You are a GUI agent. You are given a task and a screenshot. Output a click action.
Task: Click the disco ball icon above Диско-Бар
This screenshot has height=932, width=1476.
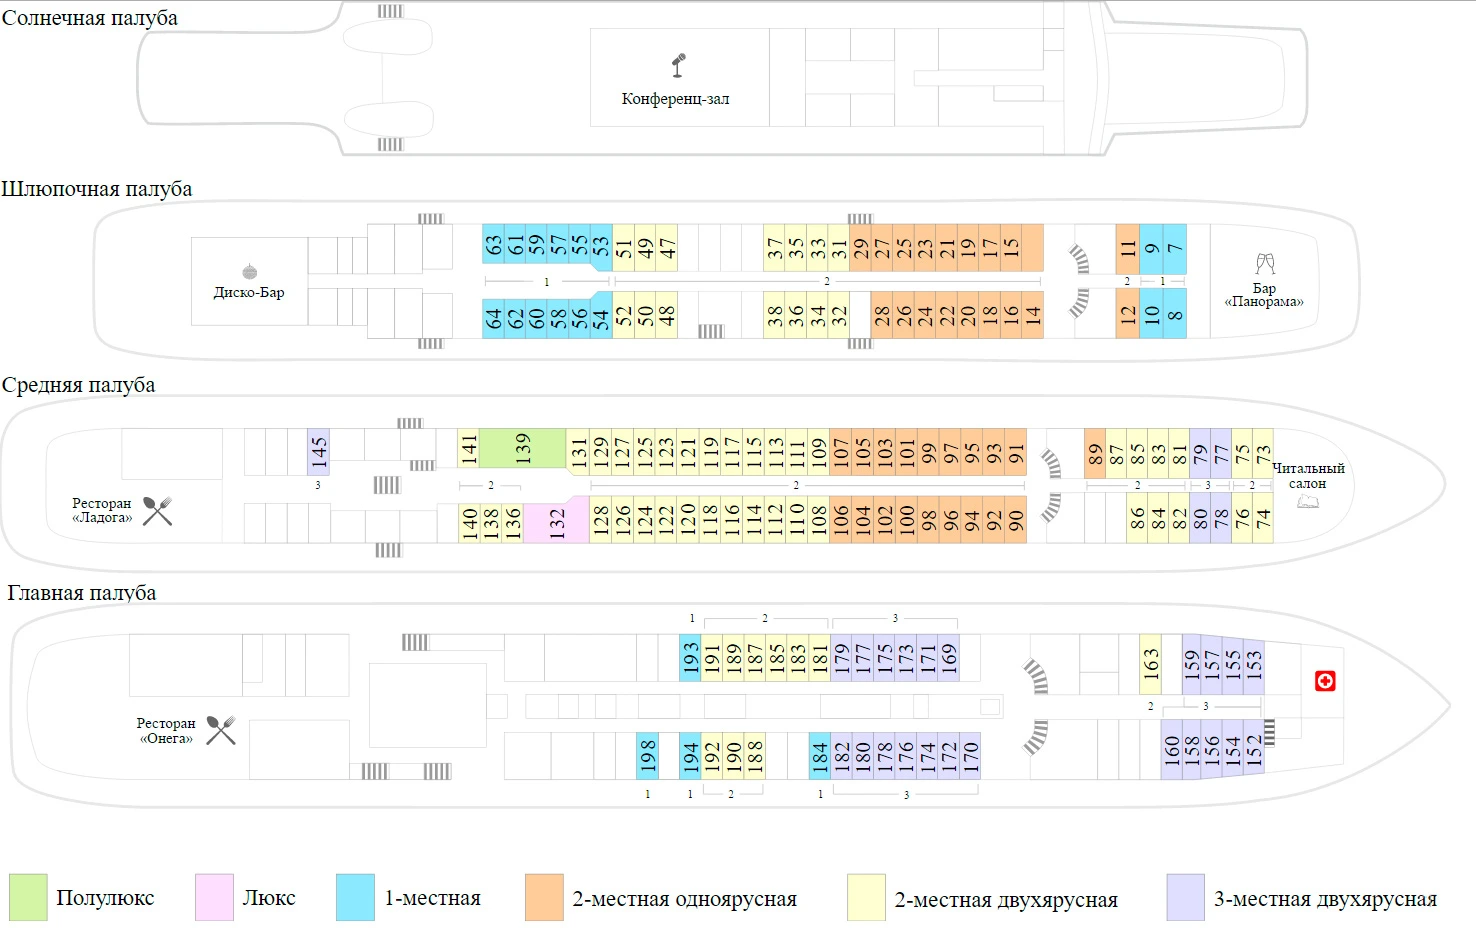coord(249,271)
